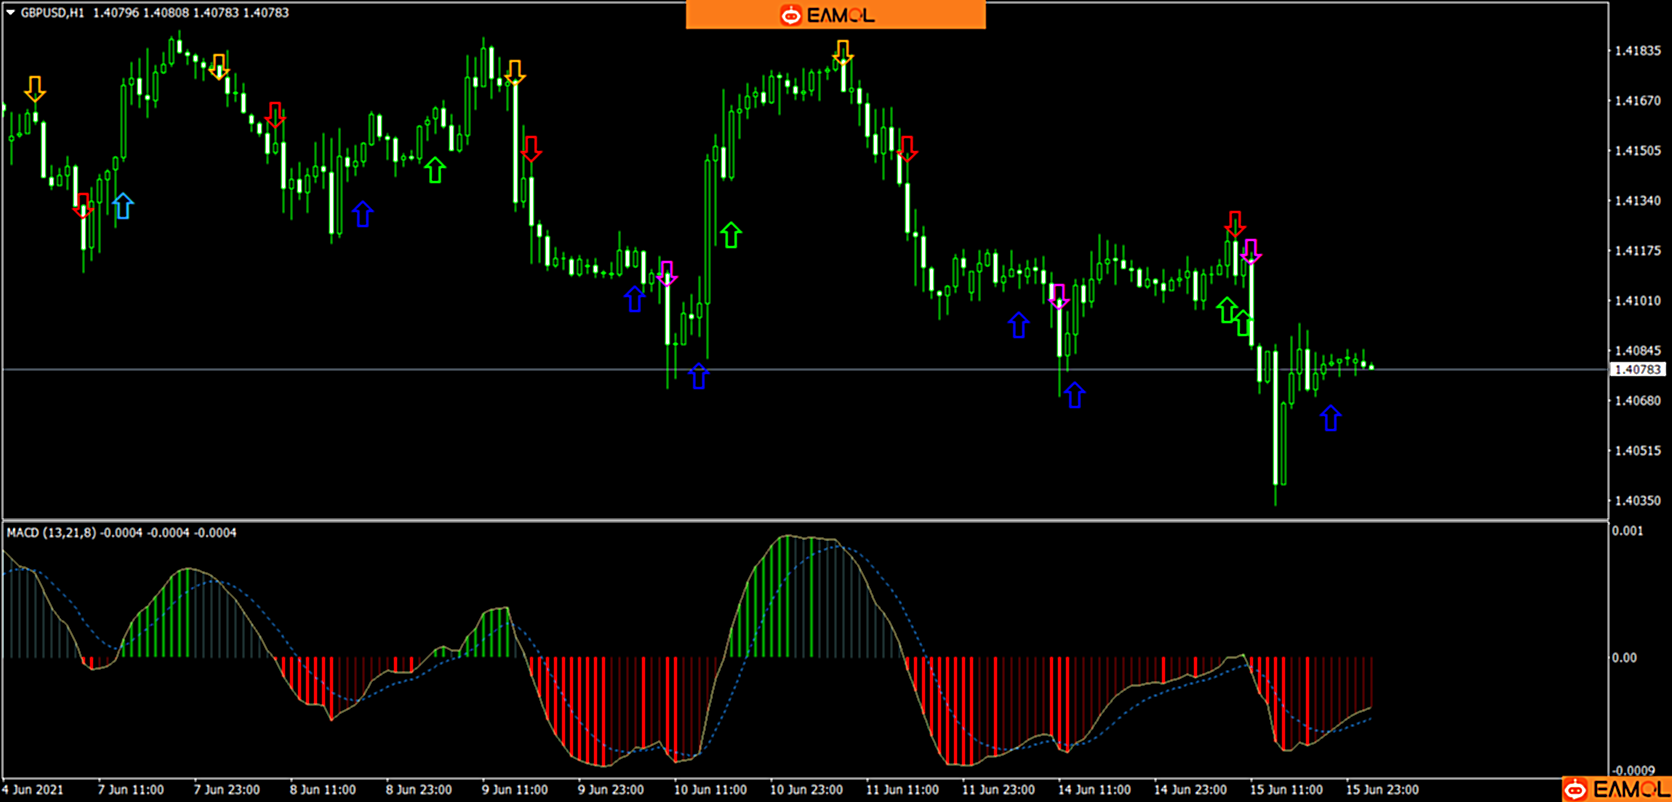This screenshot has height=802, width=1672.
Task: Click the robot logo in the orange EAMOL banner
Action: click(x=791, y=15)
